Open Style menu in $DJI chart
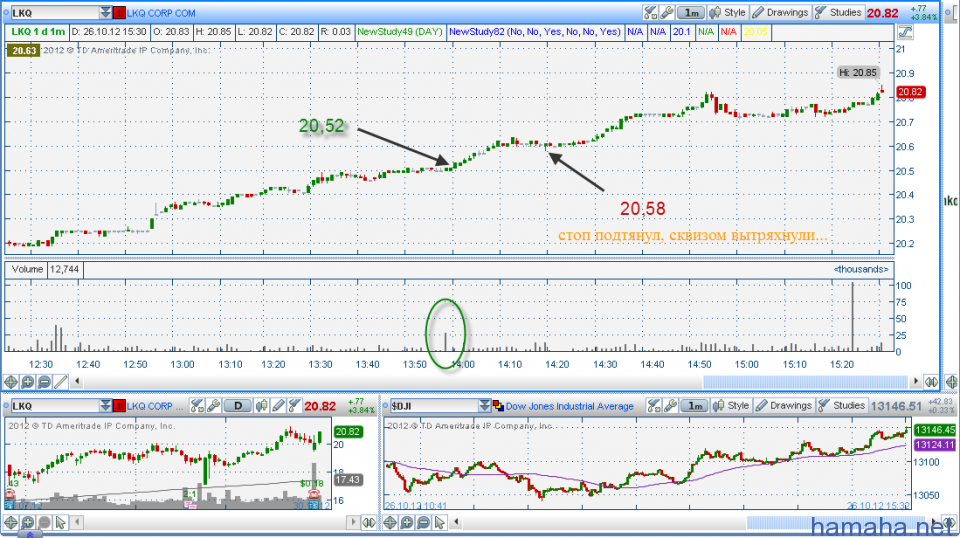Screen dimensions: 960x538 click(731, 406)
